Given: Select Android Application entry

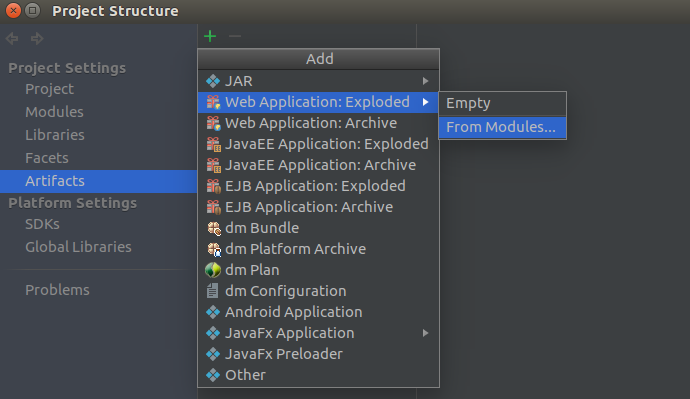Looking at the screenshot, I should click(x=319, y=312).
